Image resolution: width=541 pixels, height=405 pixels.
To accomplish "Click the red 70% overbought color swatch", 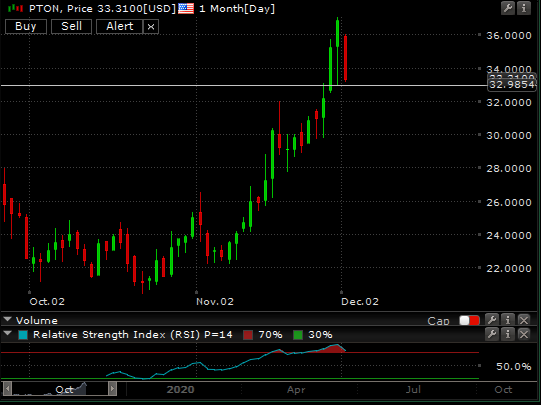I will tap(248, 335).
